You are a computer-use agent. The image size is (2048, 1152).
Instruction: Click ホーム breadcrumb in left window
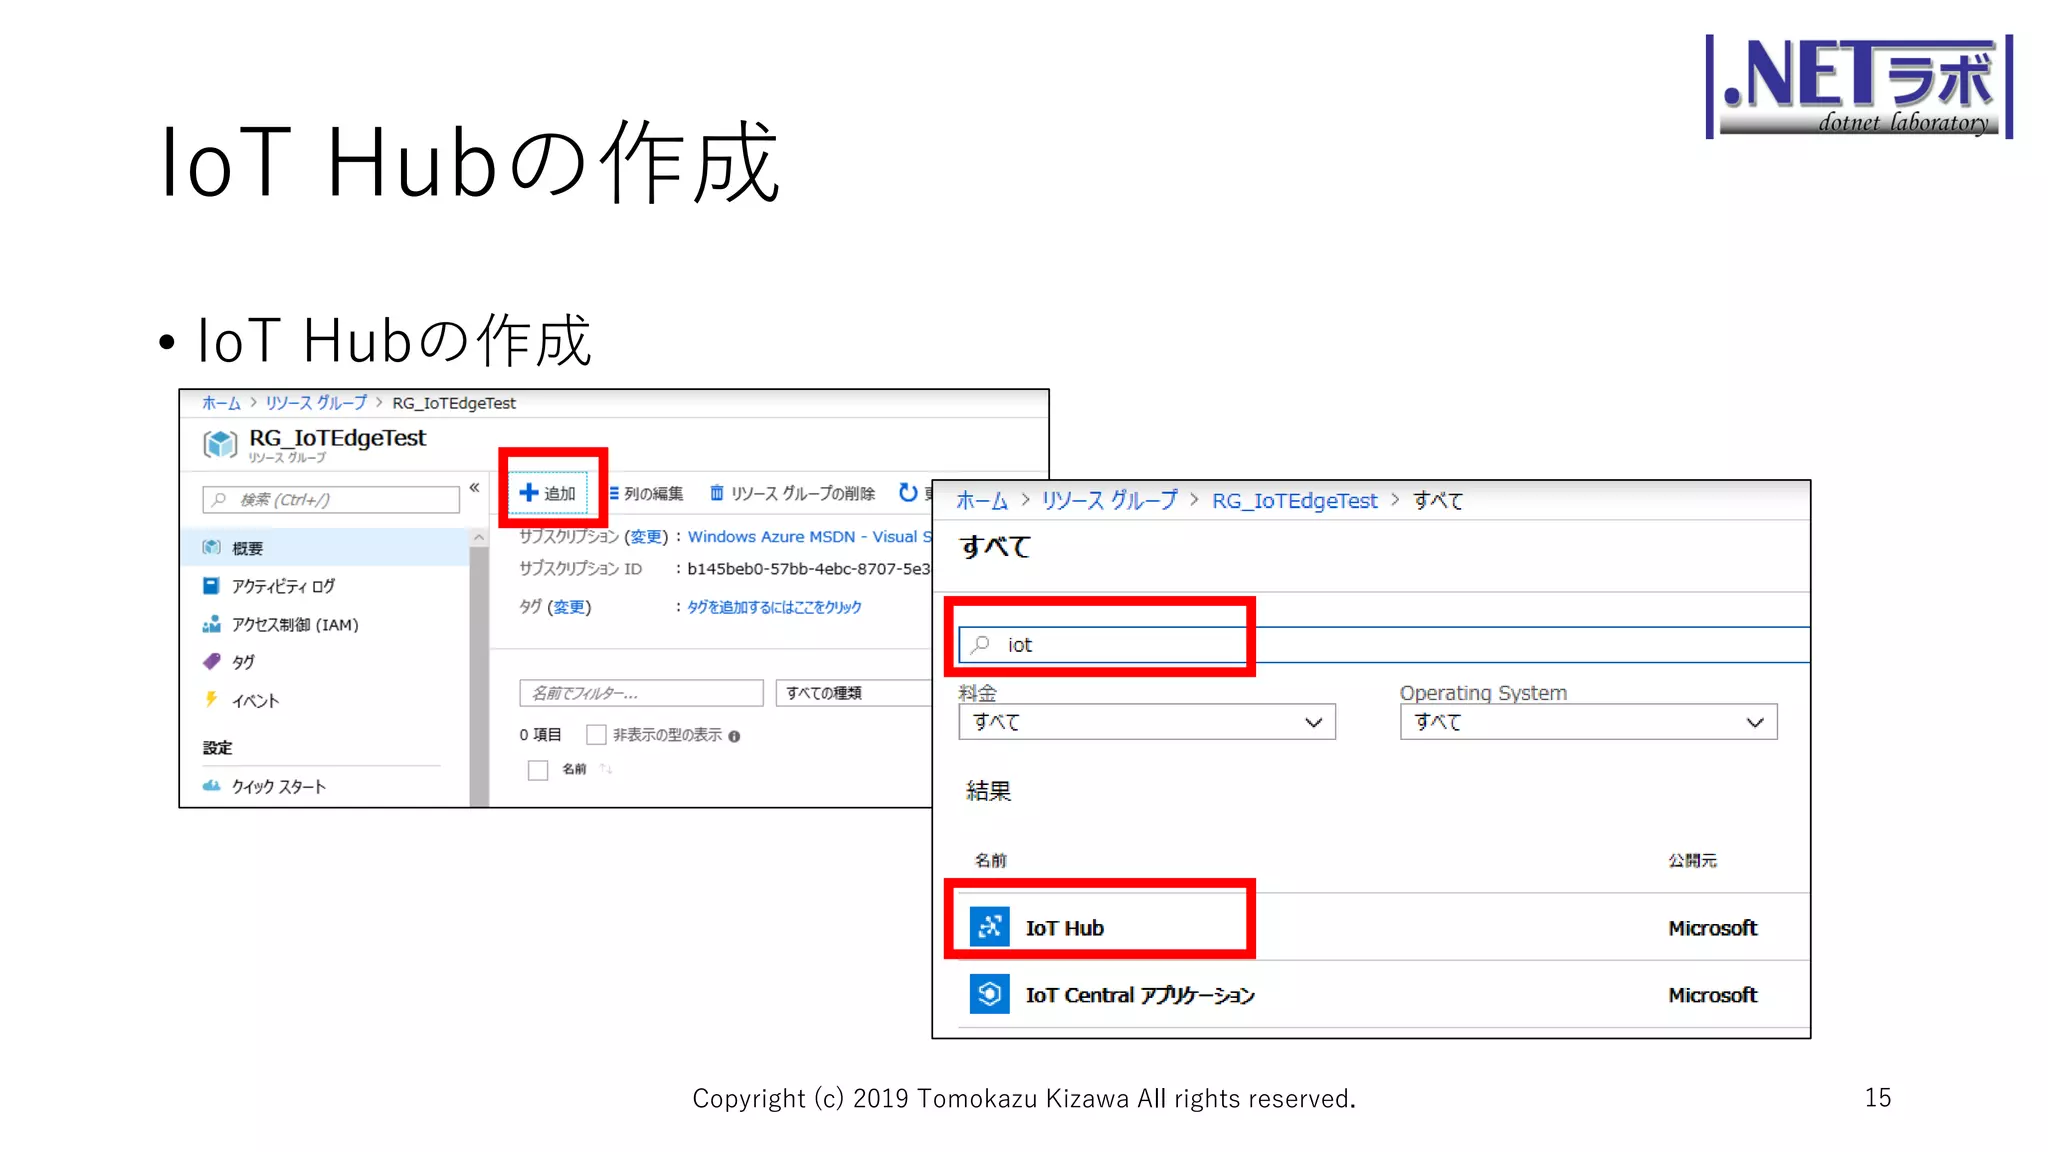pyautogui.click(x=221, y=403)
